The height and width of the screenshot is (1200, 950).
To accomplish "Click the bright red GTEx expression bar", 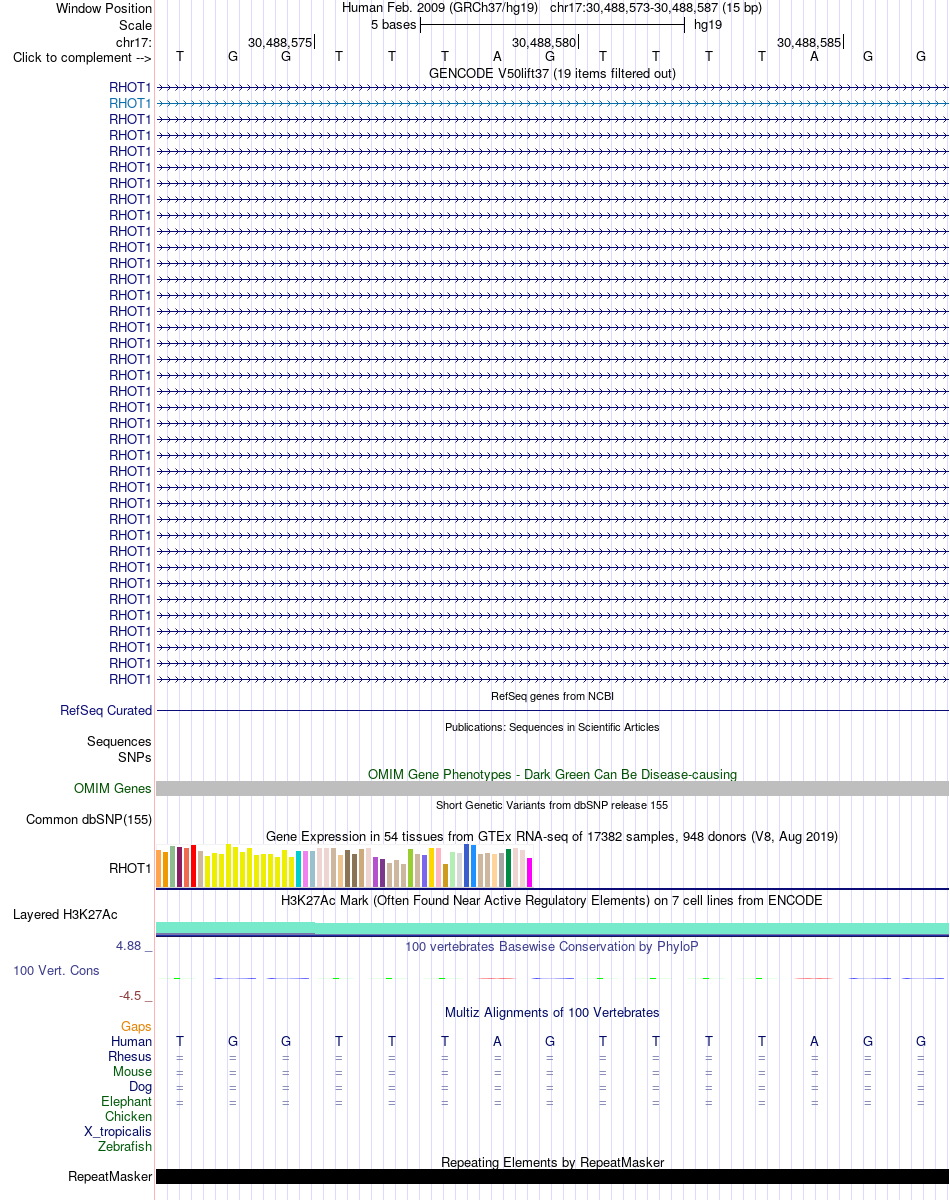I will point(193,866).
